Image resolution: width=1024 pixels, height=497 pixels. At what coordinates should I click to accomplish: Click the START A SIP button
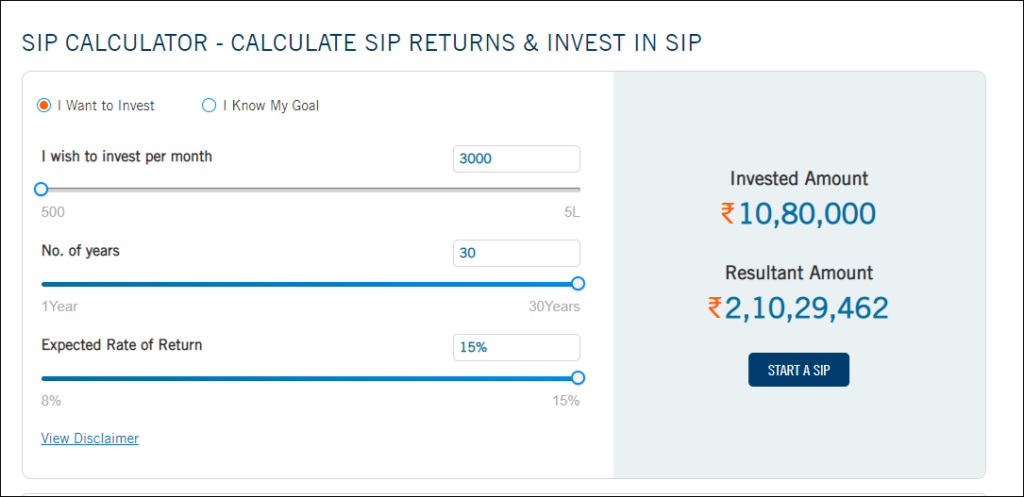799,370
